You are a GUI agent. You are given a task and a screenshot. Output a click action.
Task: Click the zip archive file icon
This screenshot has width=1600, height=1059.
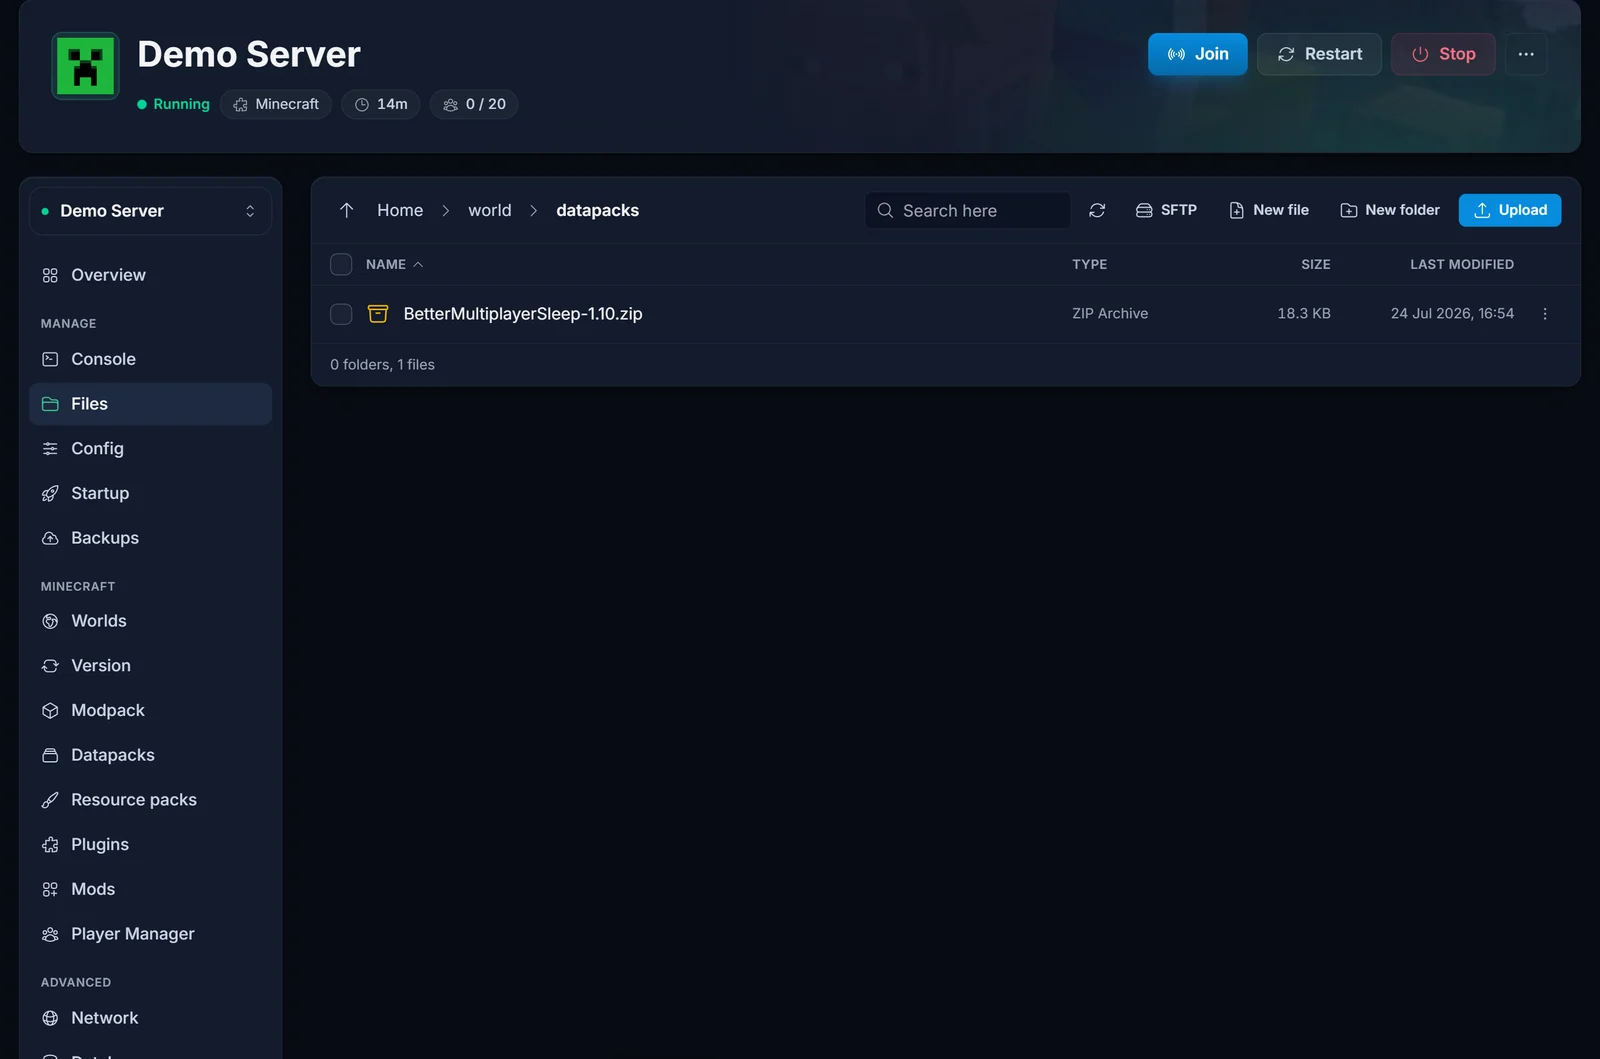[378, 314]
